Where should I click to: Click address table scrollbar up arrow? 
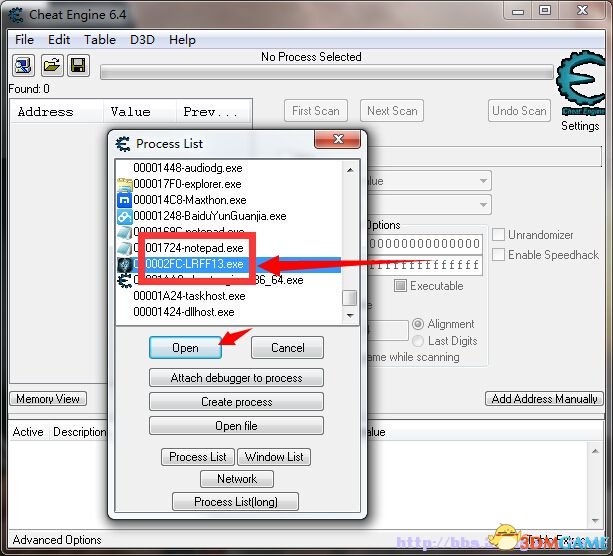click(x=595, y=451)
